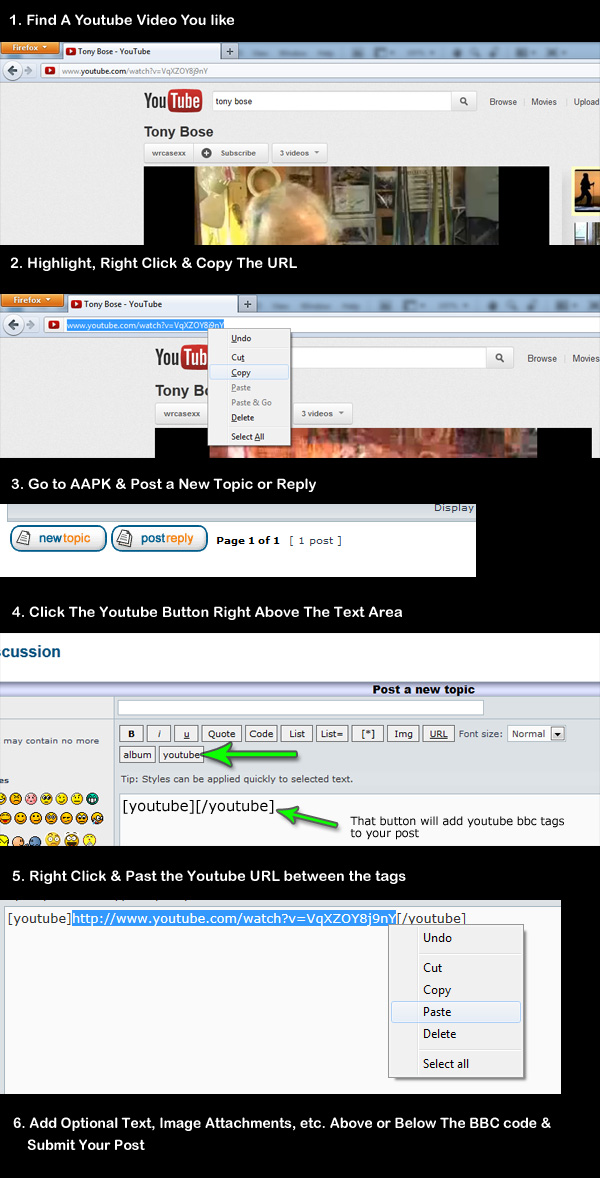Click the search field containing tony bose
The image size is (600, 1178).
[330, 101]
